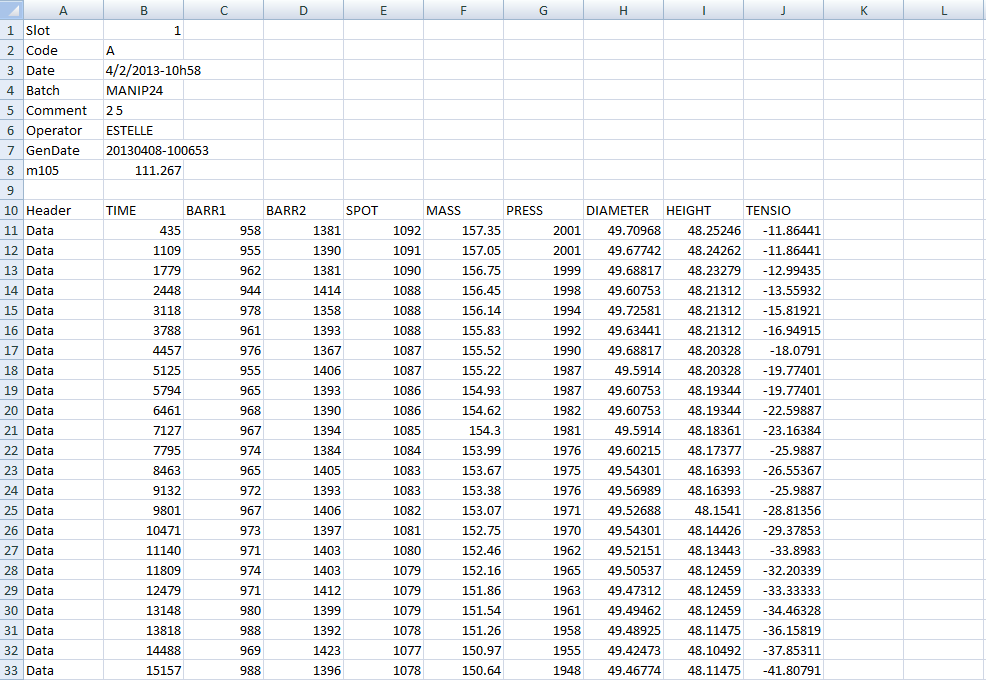Image resolution: width=986 pixels, height=680 pixels.
Task: Select column L header
Action: pyautogui.click(x=944, y=10)
